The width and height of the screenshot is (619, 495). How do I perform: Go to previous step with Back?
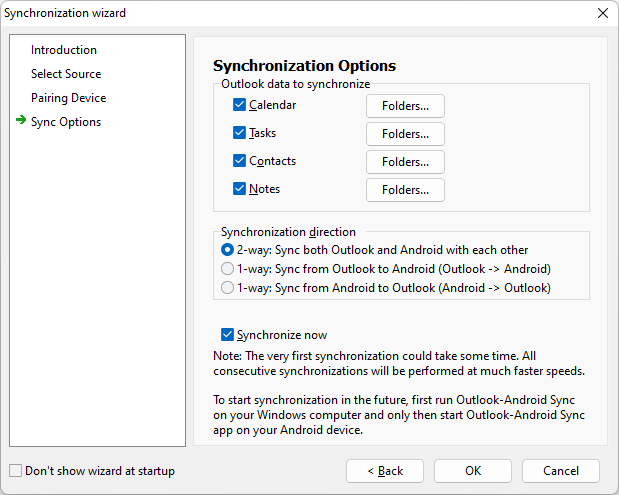385,471
